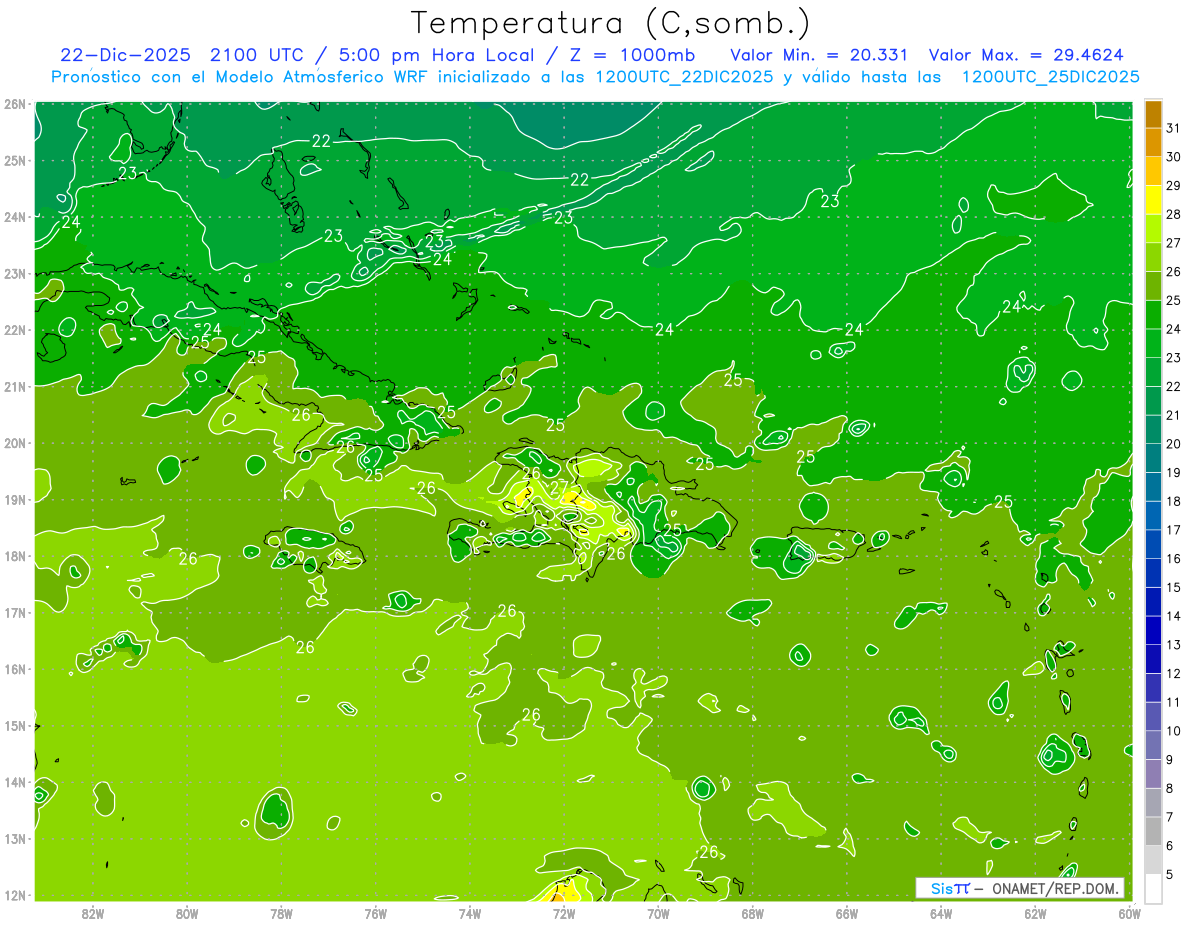Screen dimensions: 1200x927
Task: Click the "13N" latitude axis label
Action: [x=15, y=838]
